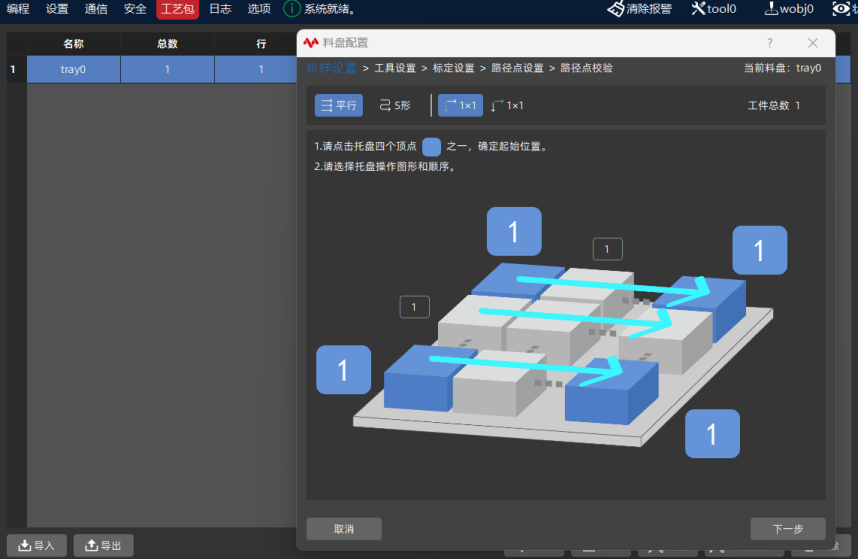
Task: Click the 行 column header
Action: pyautogui.click(x=261, y=44)
